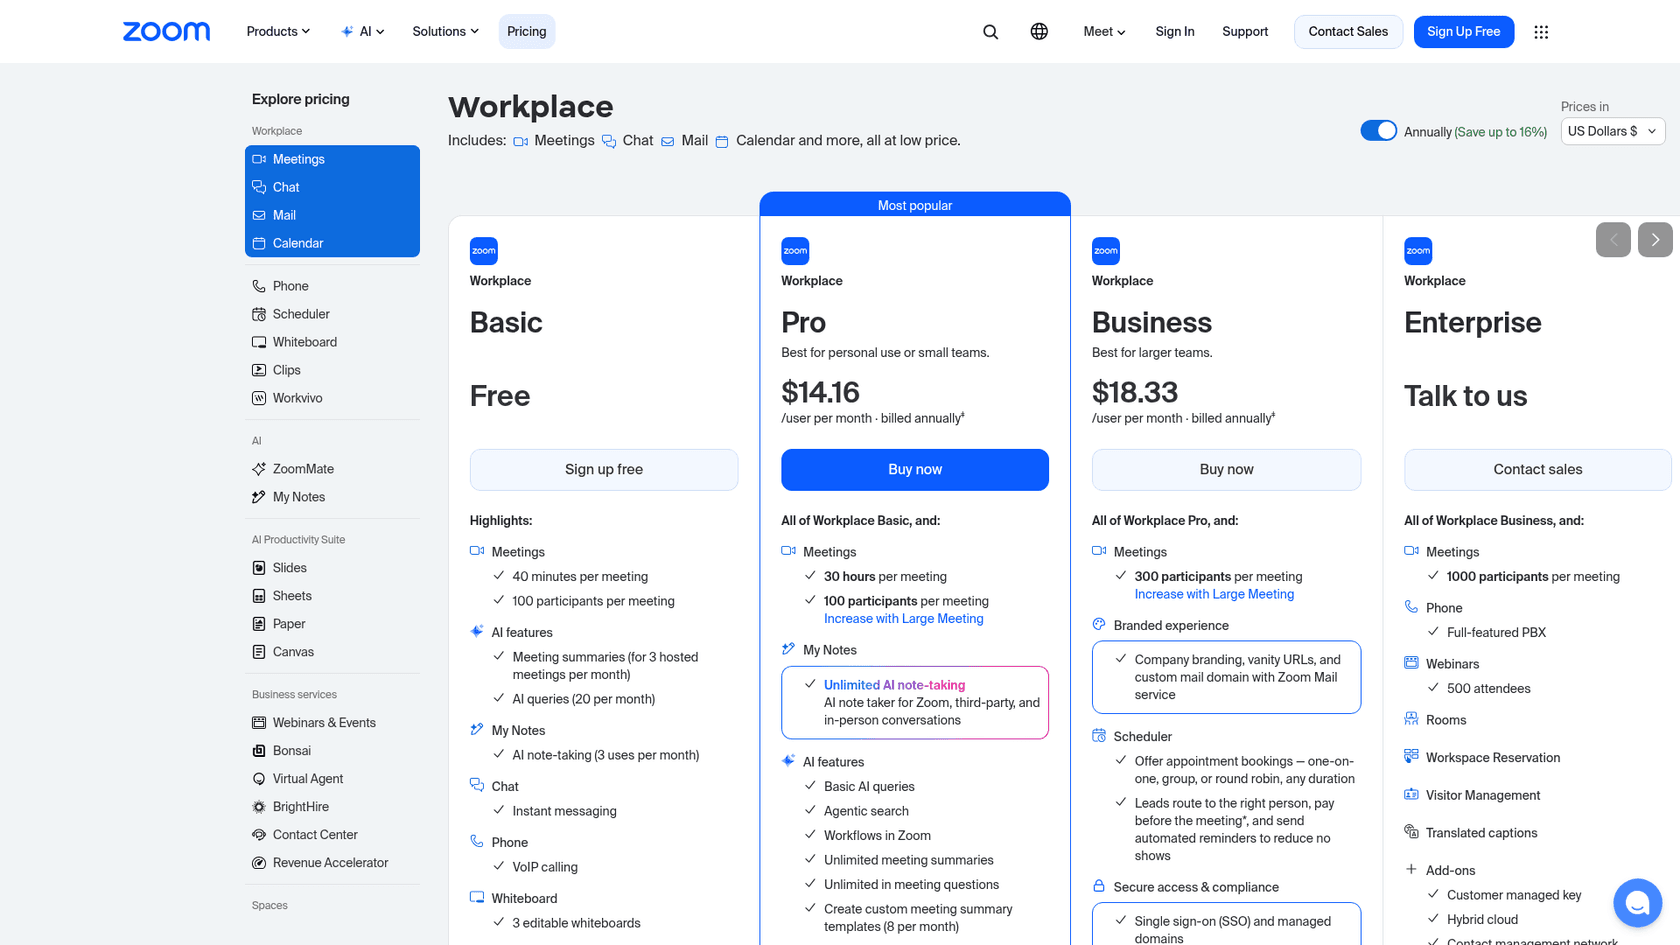1680x945 pixels.
Task: Select Chat in Workplace sidebar
Action: click(332, 187)
